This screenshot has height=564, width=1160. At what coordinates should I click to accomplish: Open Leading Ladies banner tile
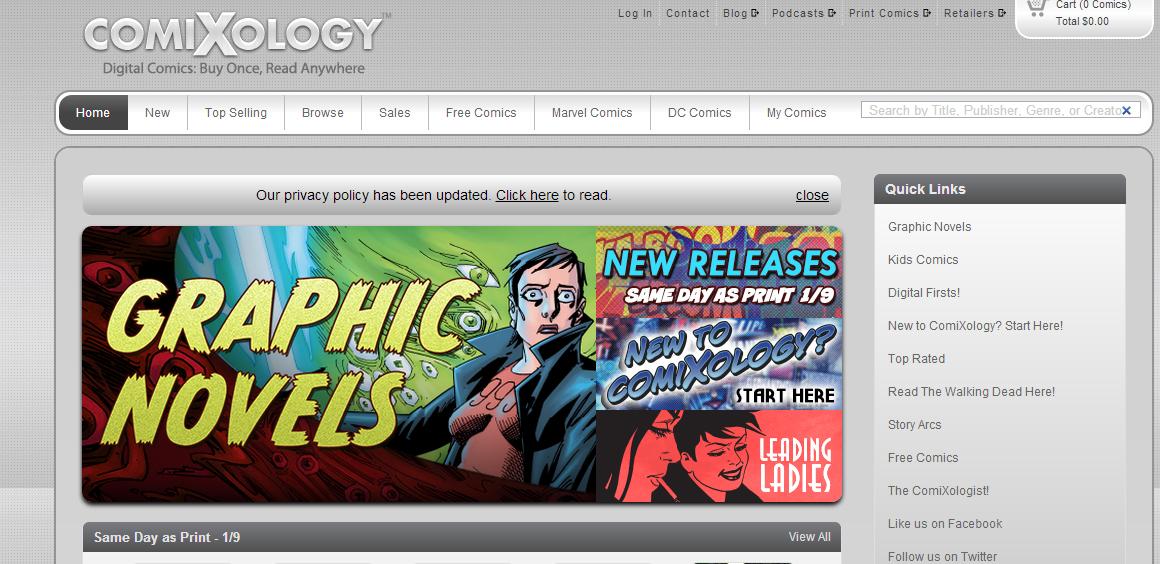(719, 457)
